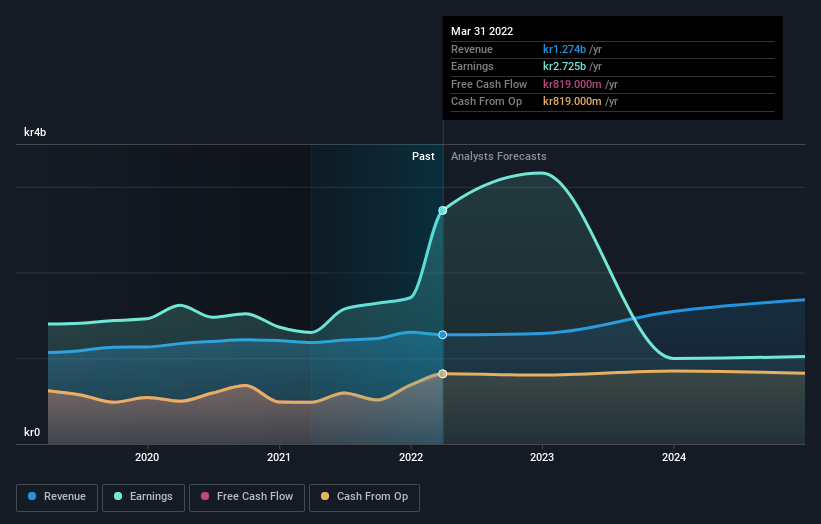Toggle the Cash From Op legend button
The image size is (821, 524).
364,497
